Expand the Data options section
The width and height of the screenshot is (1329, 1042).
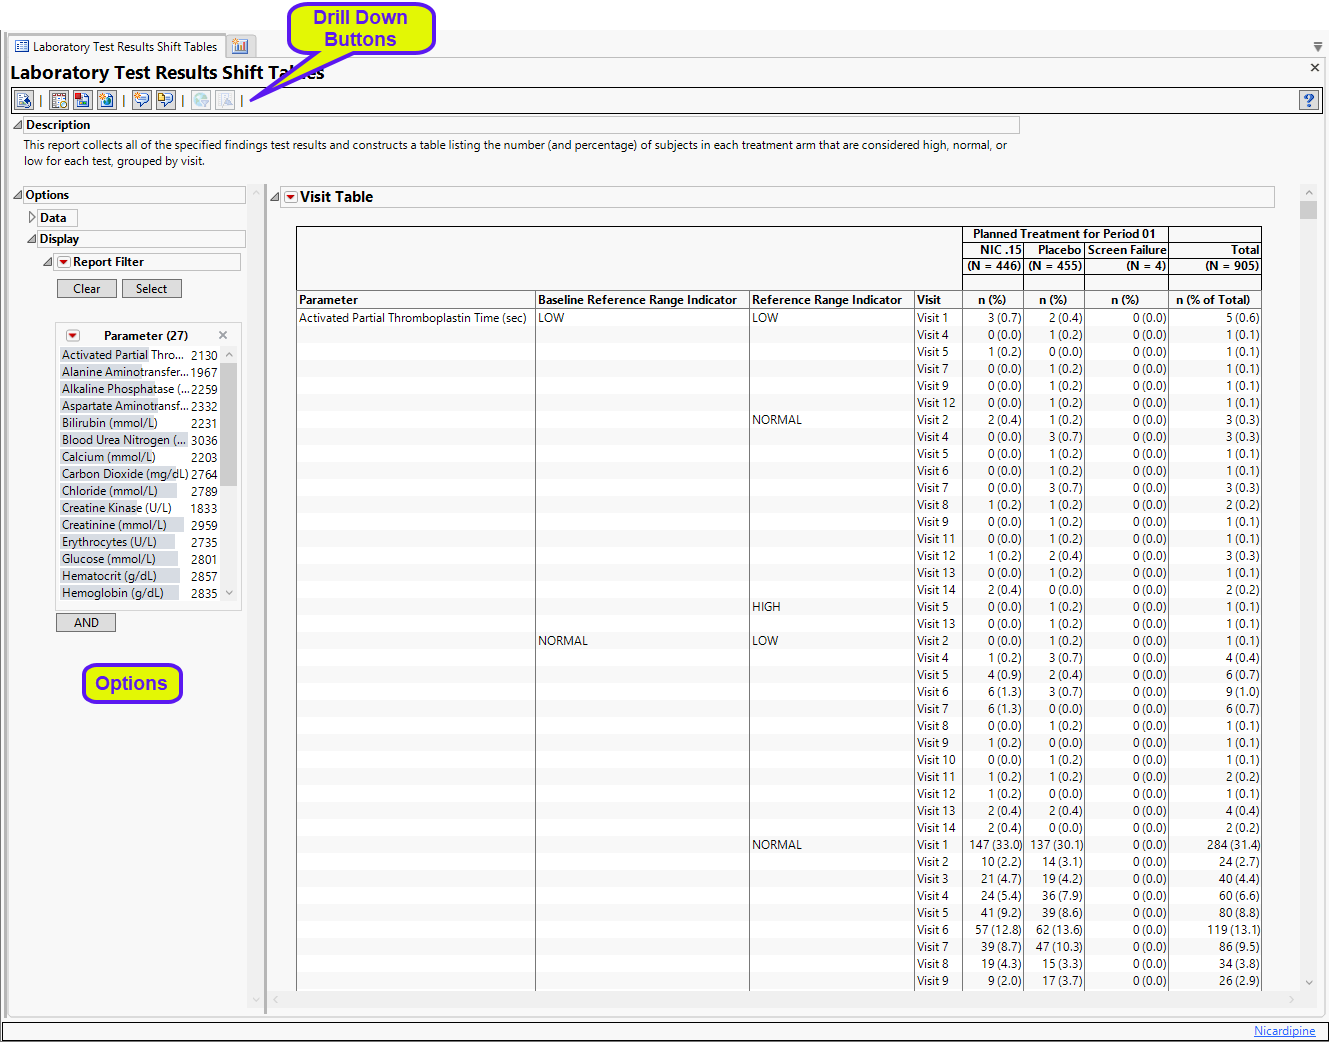[32, 218]
